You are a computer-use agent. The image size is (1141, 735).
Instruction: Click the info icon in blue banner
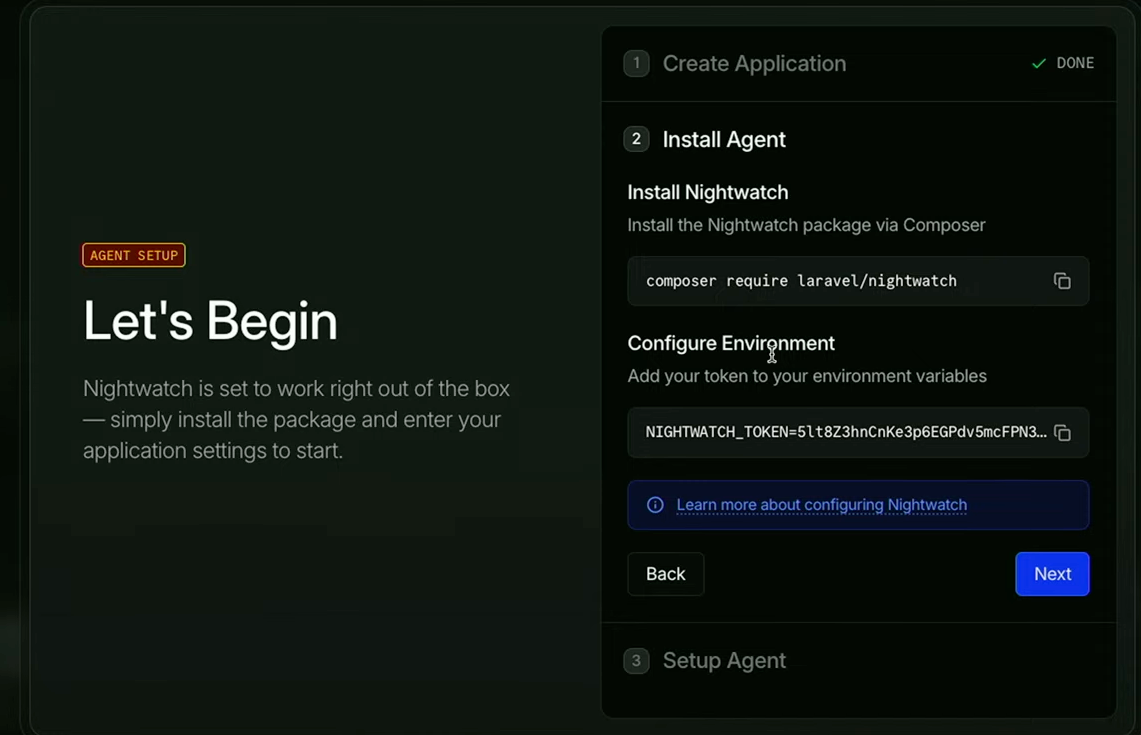point(655,505)
